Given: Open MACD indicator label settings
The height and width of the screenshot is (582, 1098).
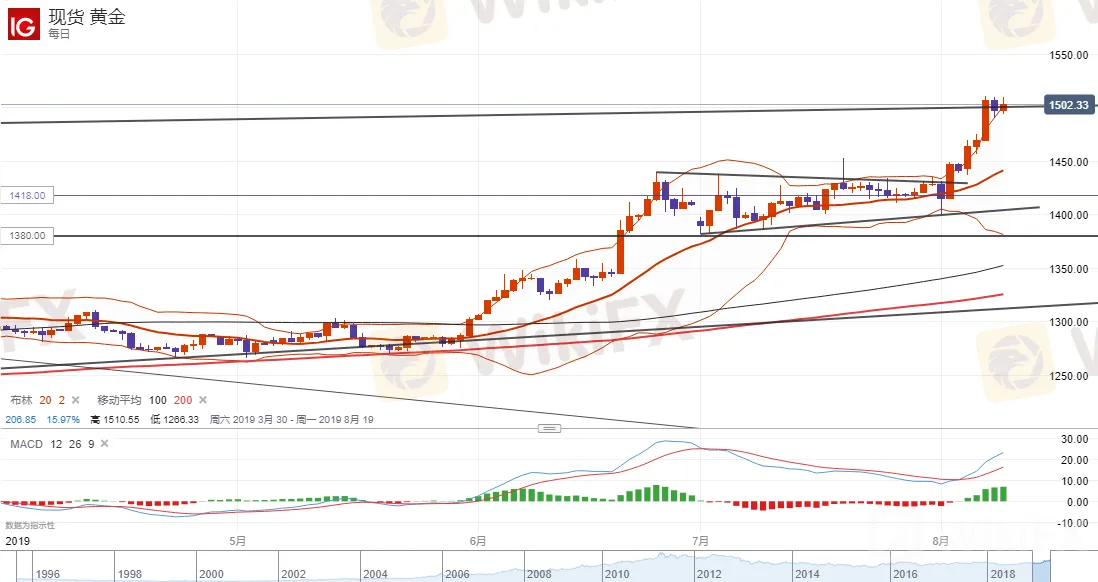Looking at the screenshot, I should [x=27, y=444].
